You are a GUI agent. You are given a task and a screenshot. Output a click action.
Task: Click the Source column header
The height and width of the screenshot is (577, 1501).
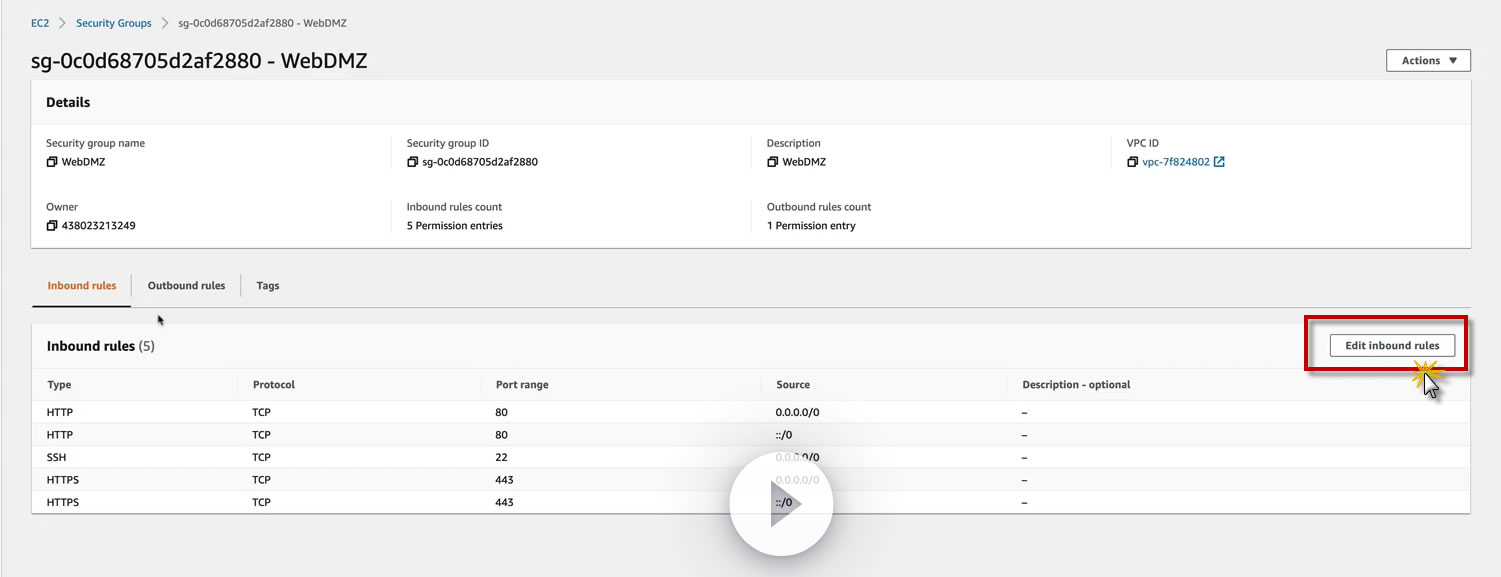tap(793, 385)
